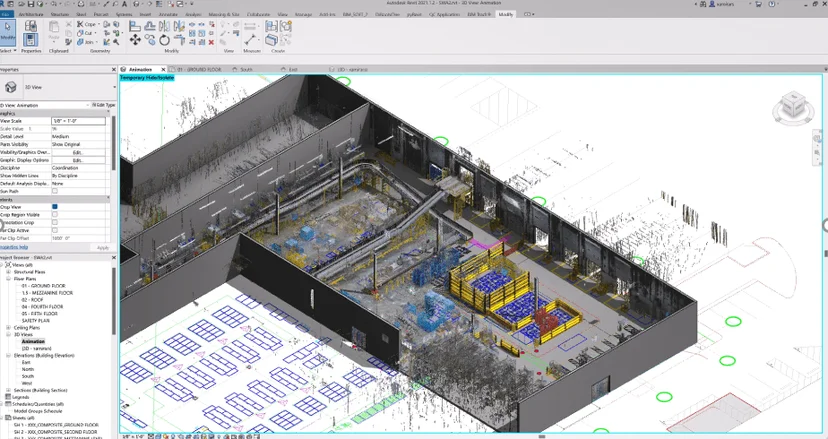Toggle the Crop View checkbox

tap(54, 207)
